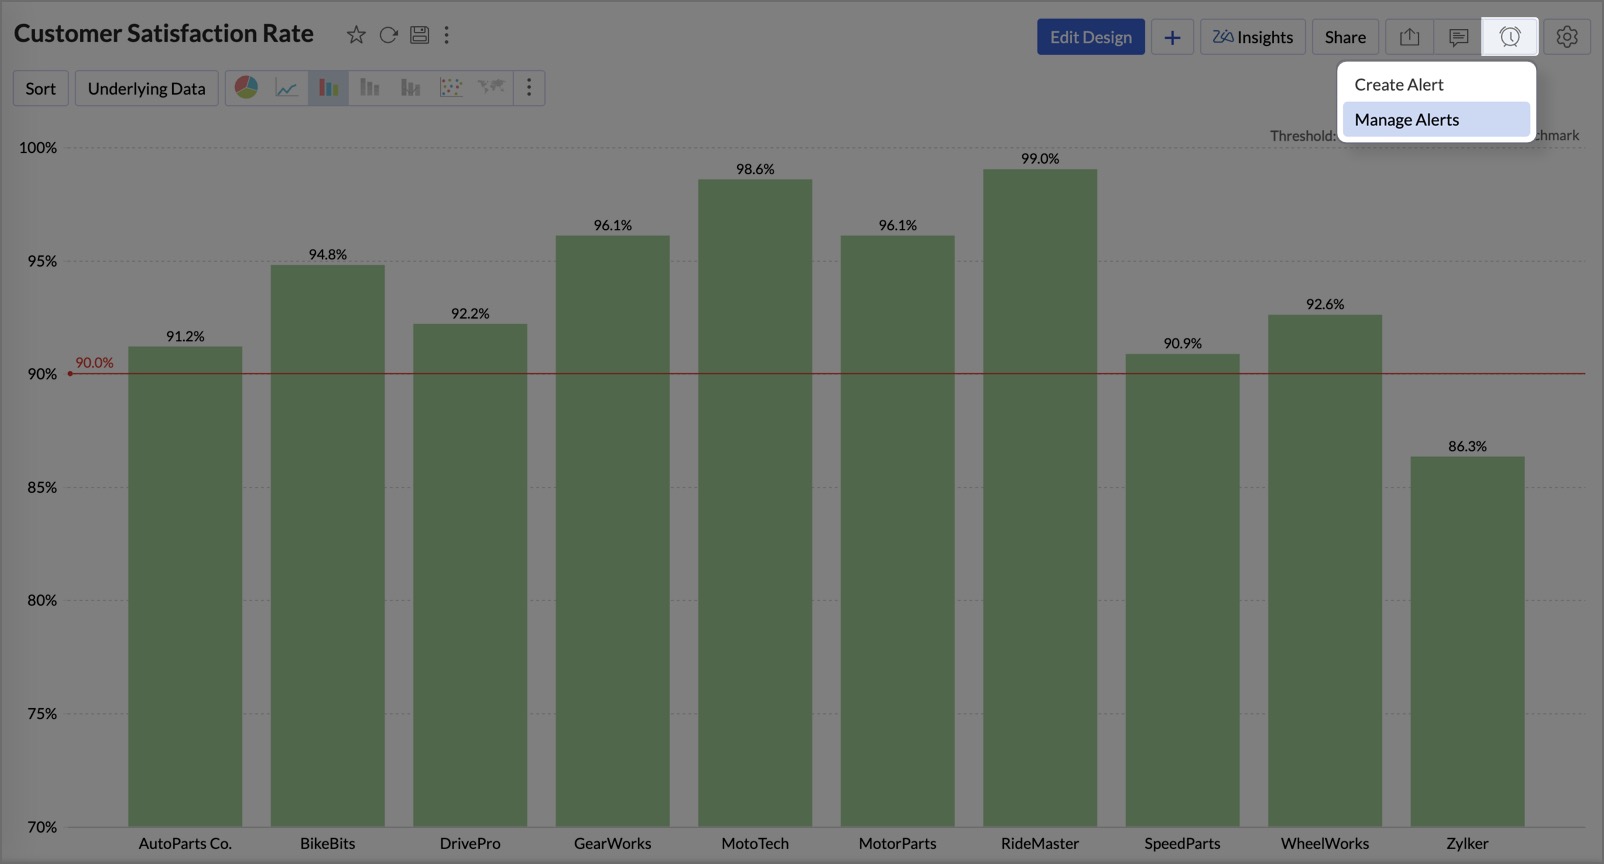Click the Zylker bar in chart
Screen dimensions: 1604x864
[x=1467, y=640]
